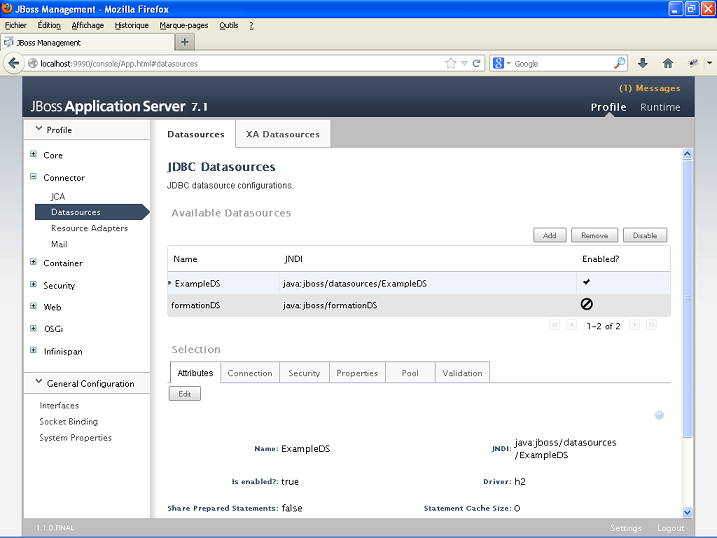
Task: Click the search magnifier icon in Google box
Action: 619,63
